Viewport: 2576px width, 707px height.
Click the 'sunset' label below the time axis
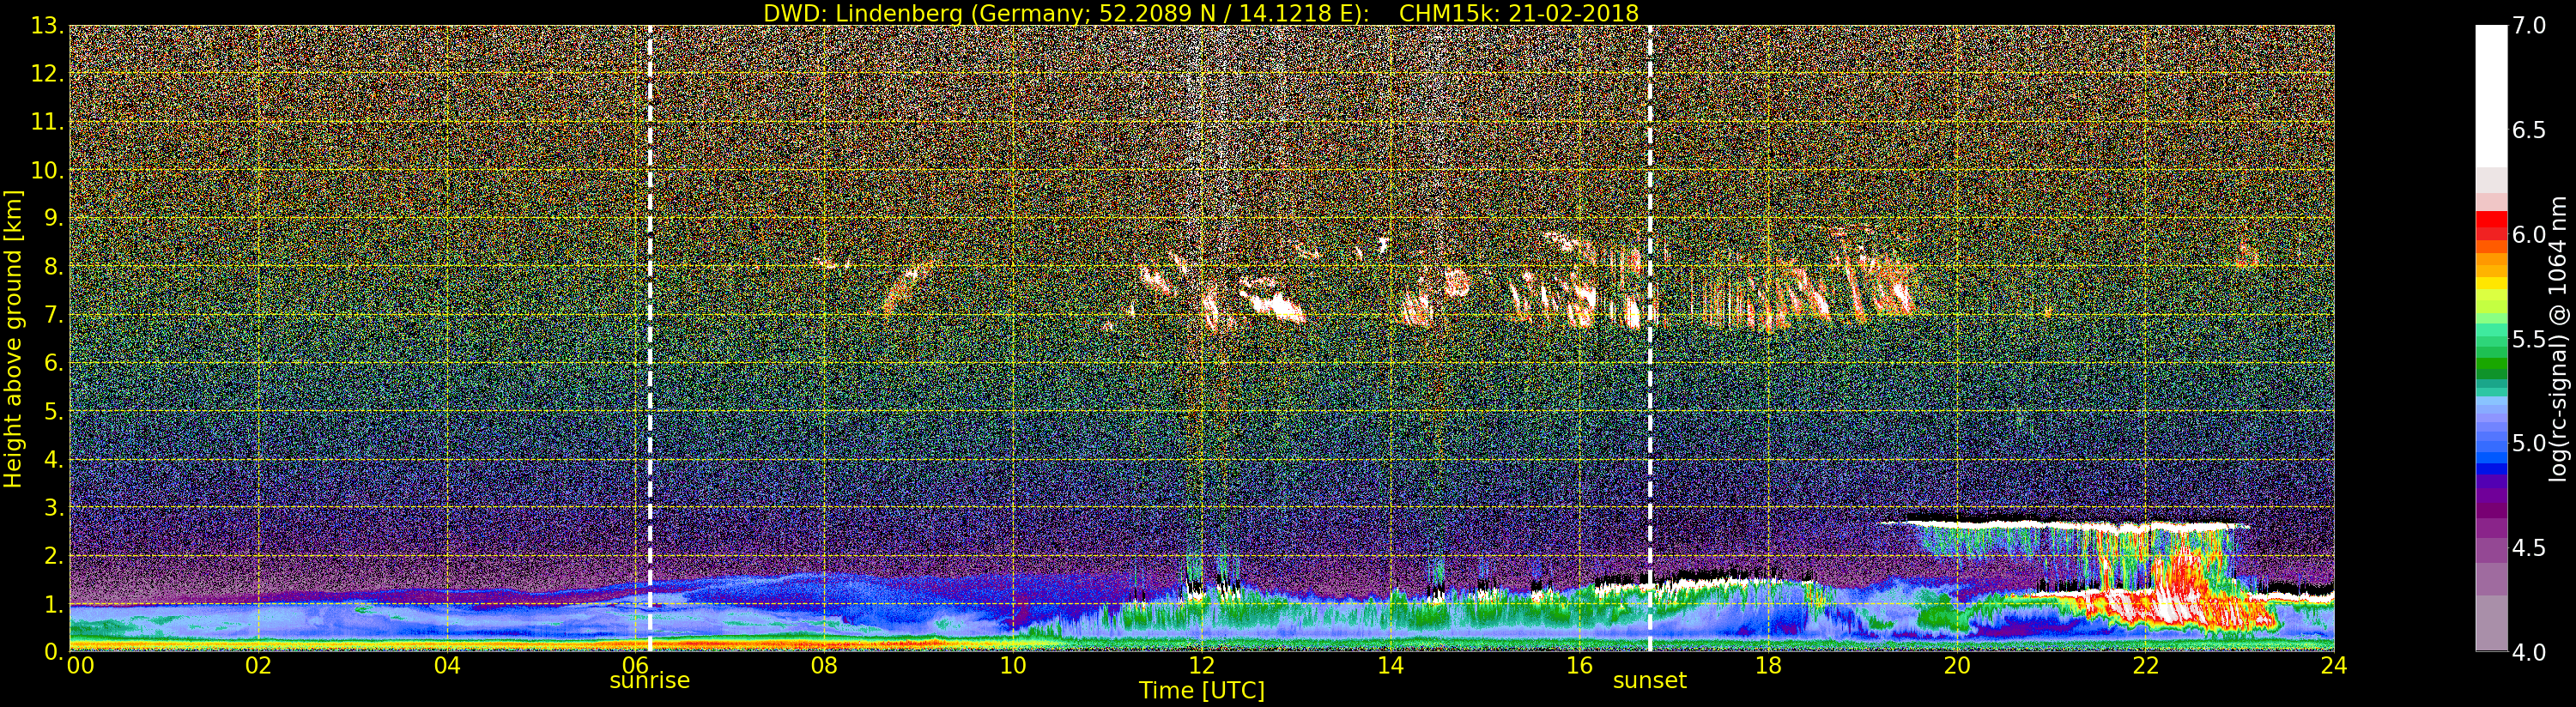pyautogui.click(x=1649, y=680)
